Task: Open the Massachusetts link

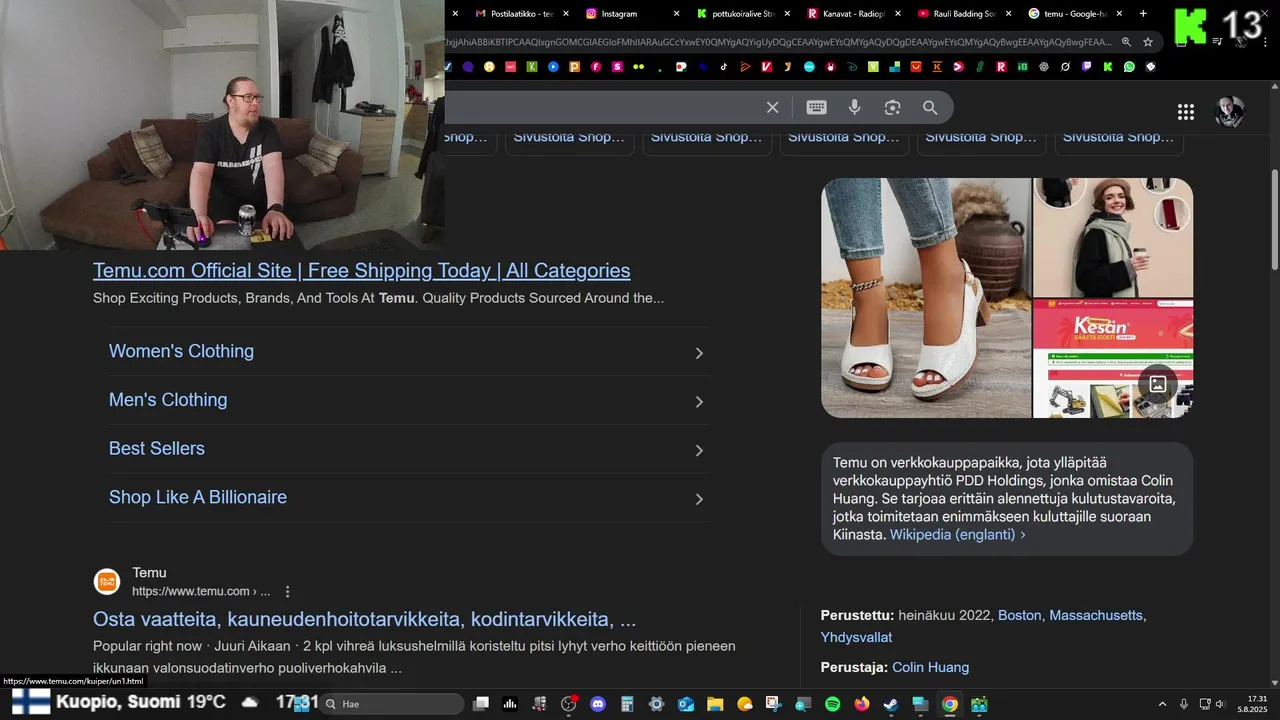Action: pos(1095,615)
